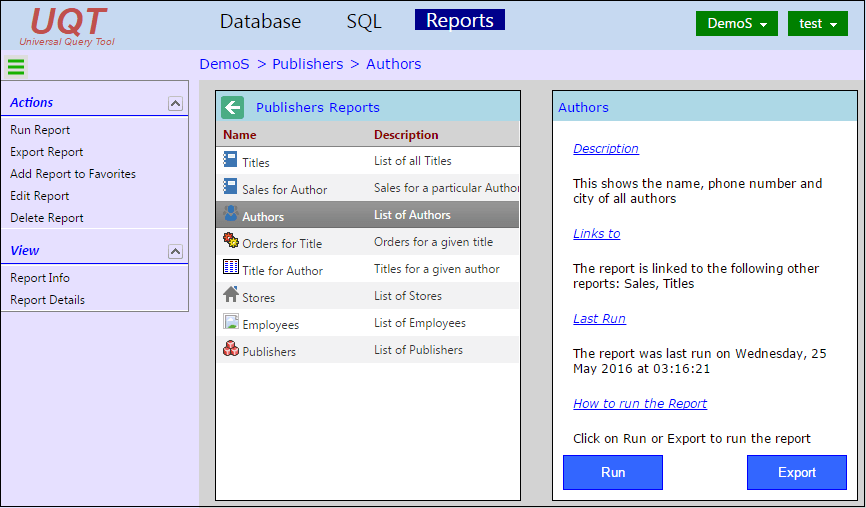Select the 'Titles' report name
This screenshot has height=508, width=866.
tap(256, 162)
